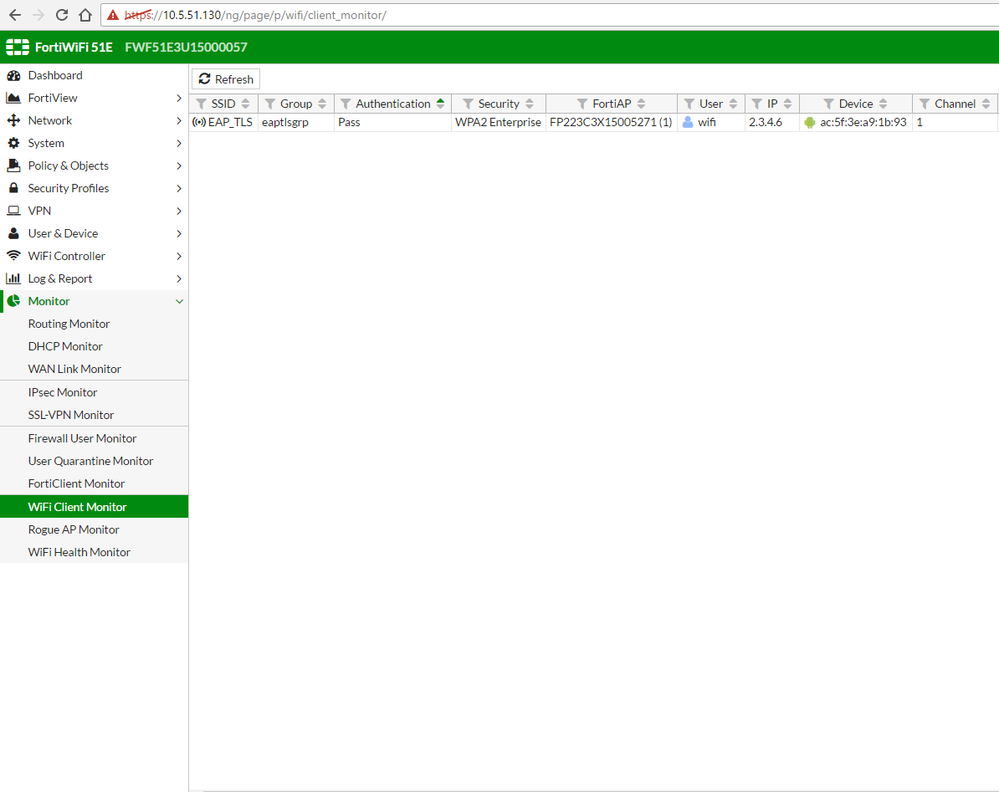
Task: Click the browser address bar URL
Action: (x=255, y=15)
